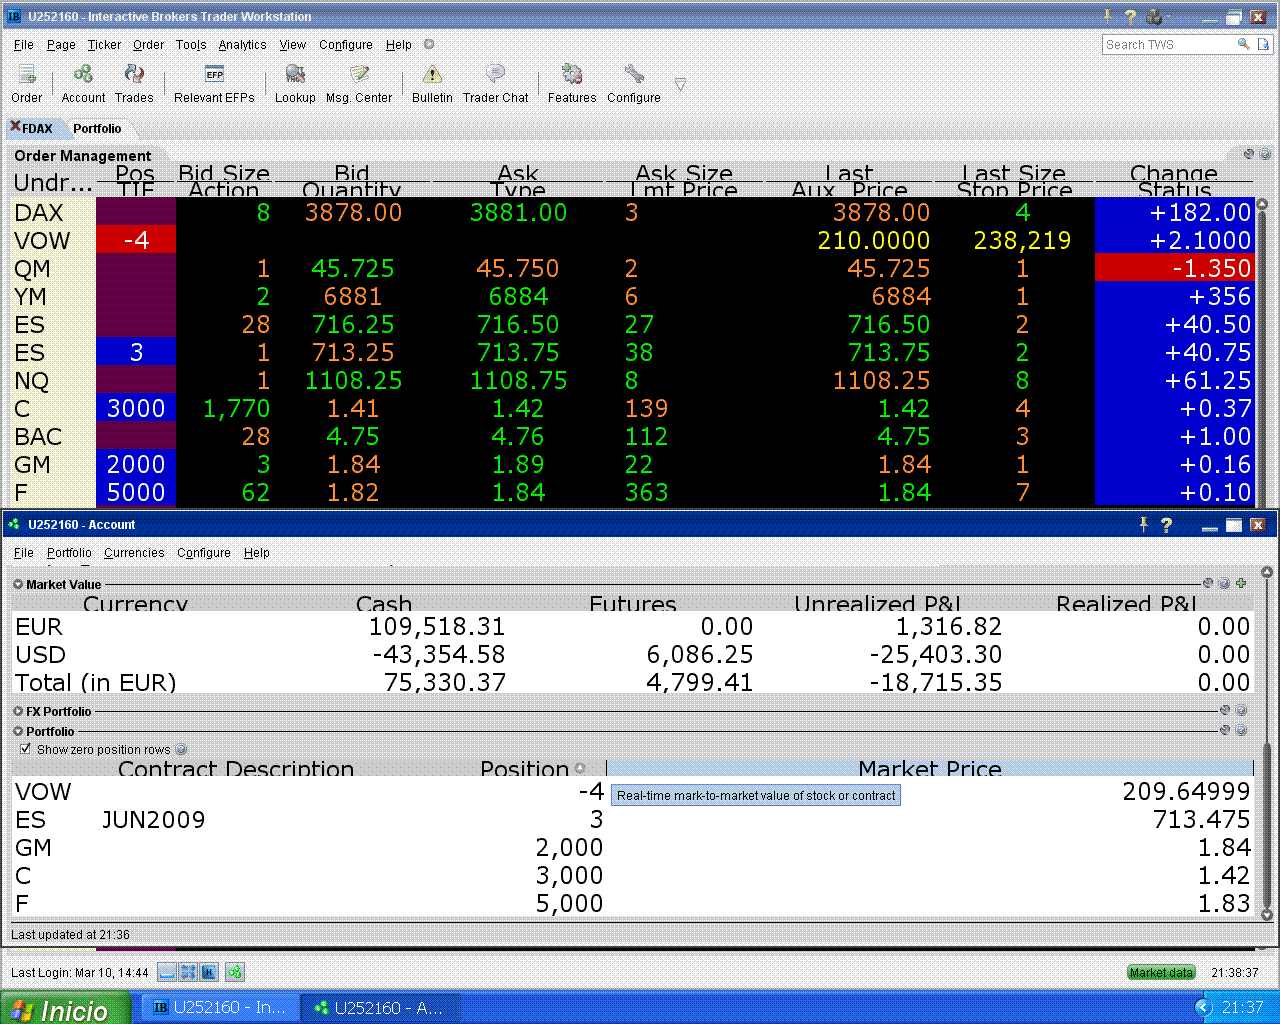Click the round icon next to Help menu
The width and height of the screenshot is (1280, 1024).
[x=429, y=44]
